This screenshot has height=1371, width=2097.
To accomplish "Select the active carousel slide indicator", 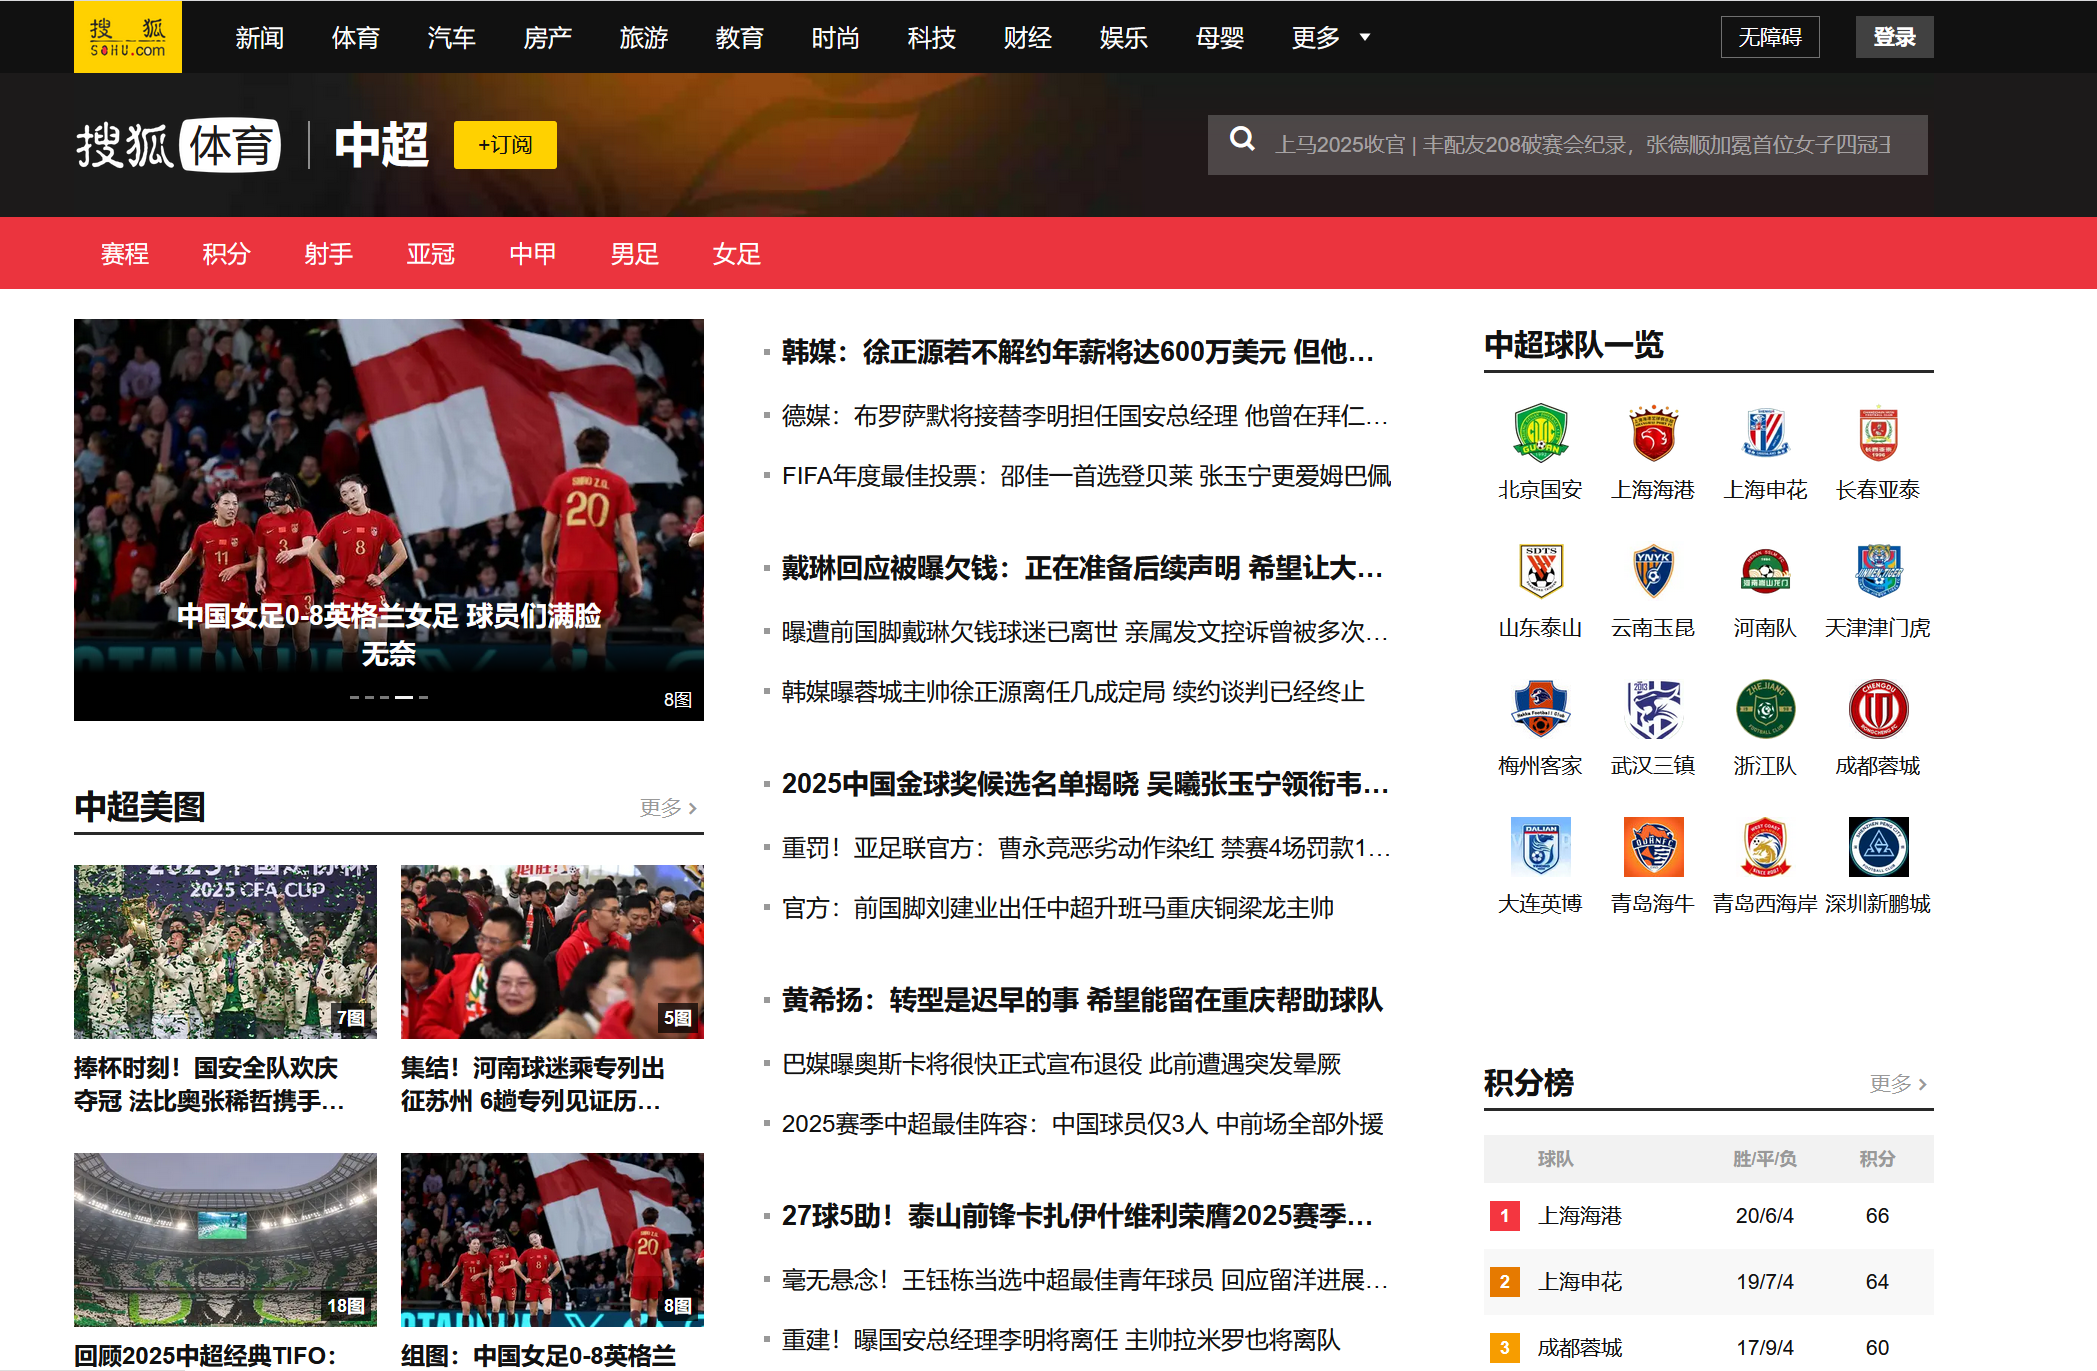I will [404, 697].
